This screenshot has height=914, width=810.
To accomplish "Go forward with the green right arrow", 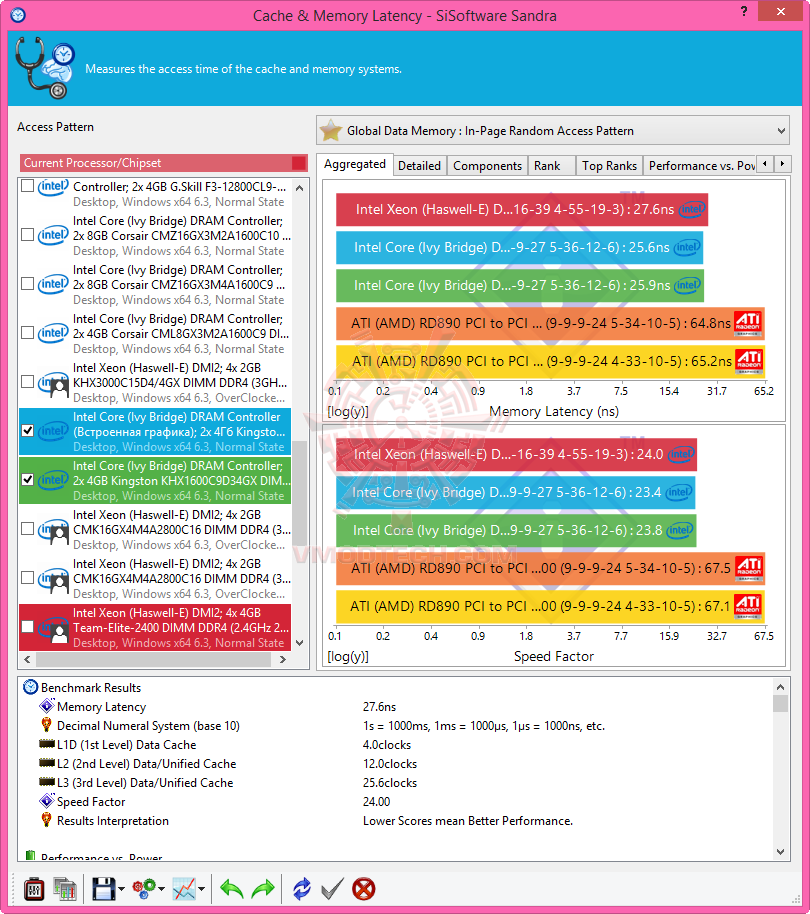I will pos(263,890).
